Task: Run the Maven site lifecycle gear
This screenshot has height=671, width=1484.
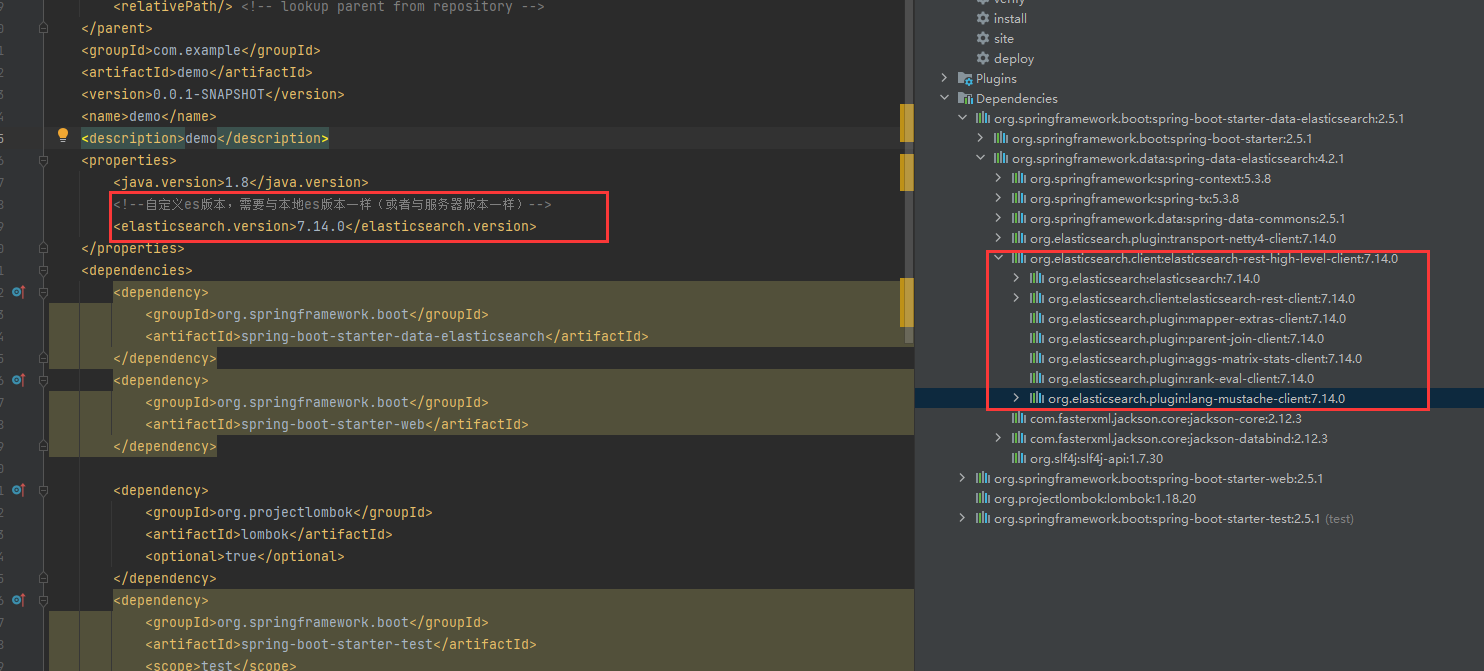Action: tap(983, 38)
